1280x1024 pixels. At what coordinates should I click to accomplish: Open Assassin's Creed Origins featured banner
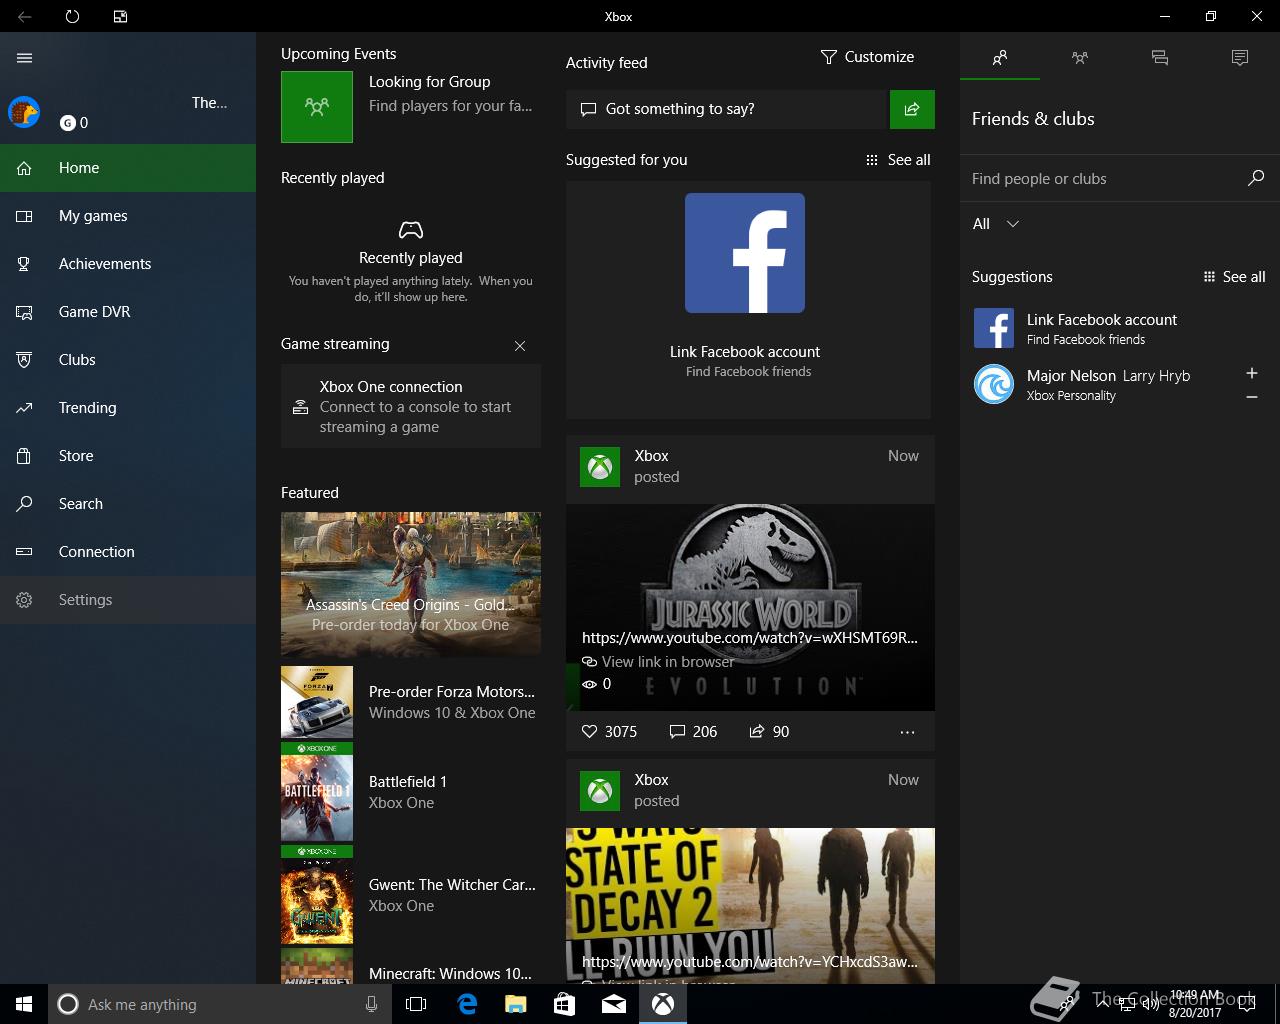[x=411, y=583]
